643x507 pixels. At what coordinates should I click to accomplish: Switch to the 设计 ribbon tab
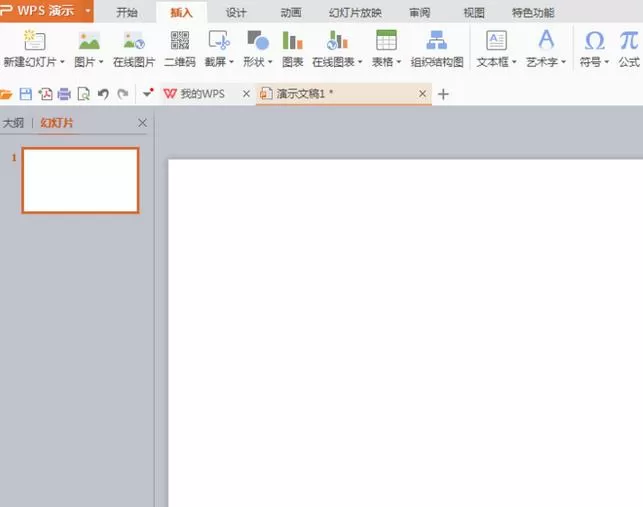[x=236, y=12]
